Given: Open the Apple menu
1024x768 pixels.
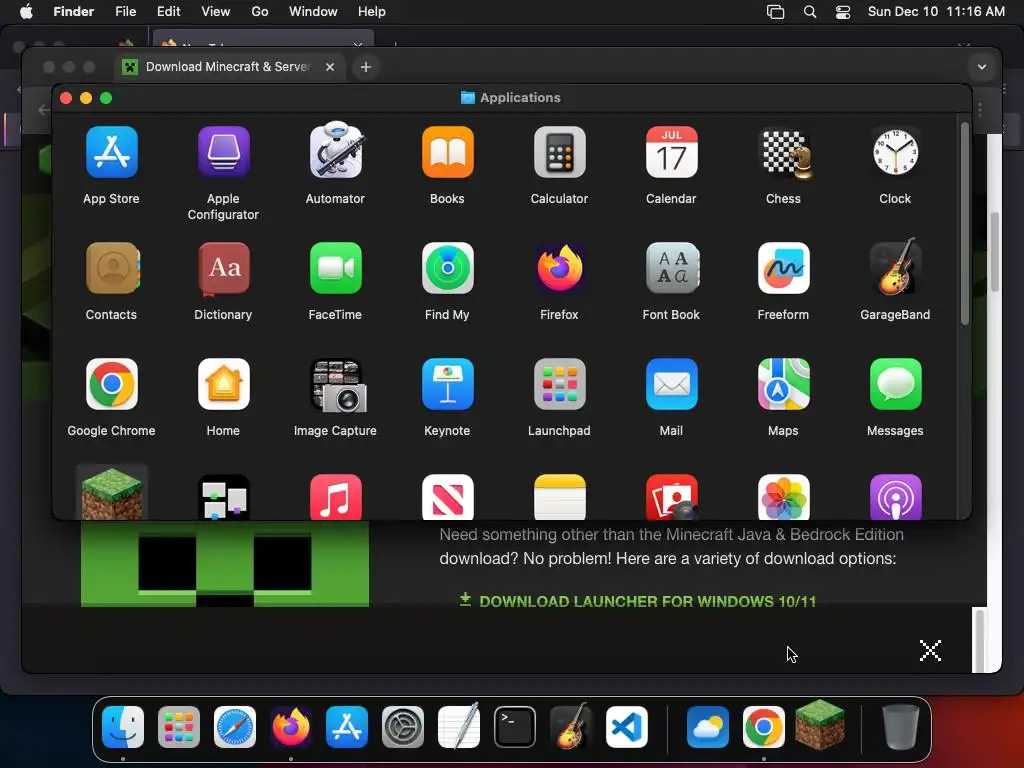Looking at the screenshot, I should (x=26, y=12).
